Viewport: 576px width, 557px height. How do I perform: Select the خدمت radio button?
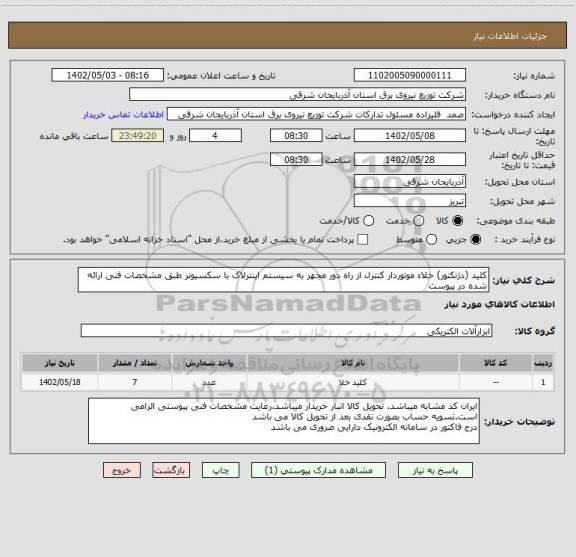pos(419,221)
